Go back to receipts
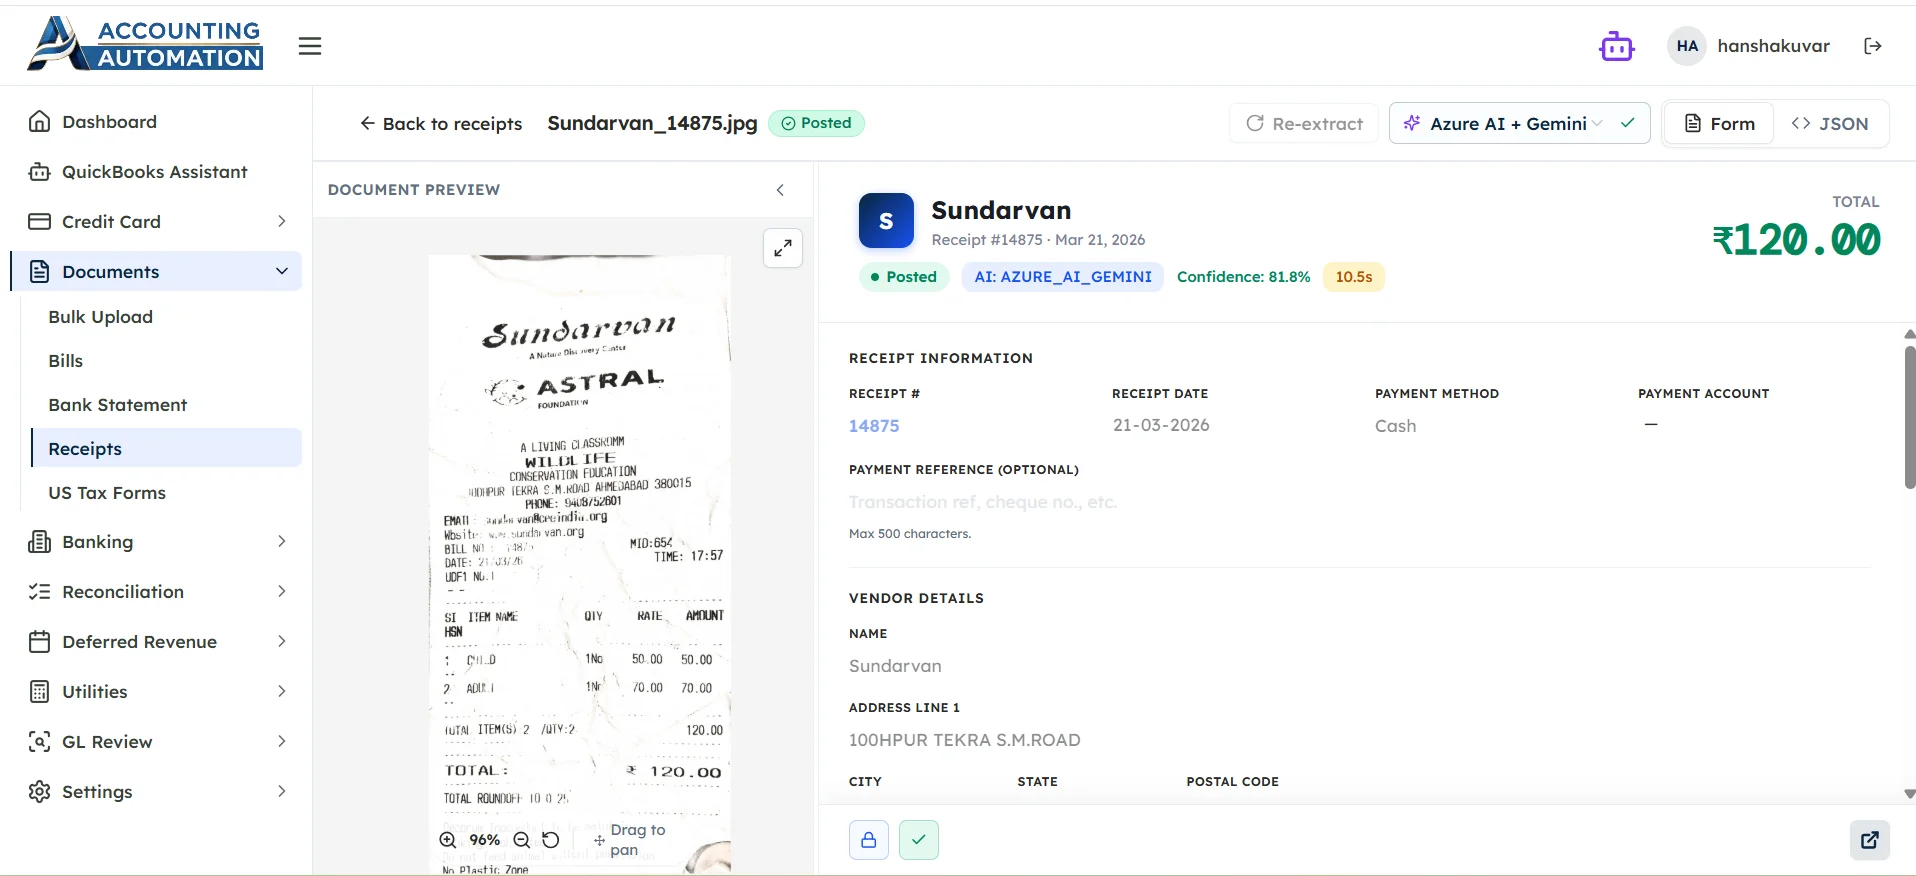The image size is (1916, 876). (441, 124)
